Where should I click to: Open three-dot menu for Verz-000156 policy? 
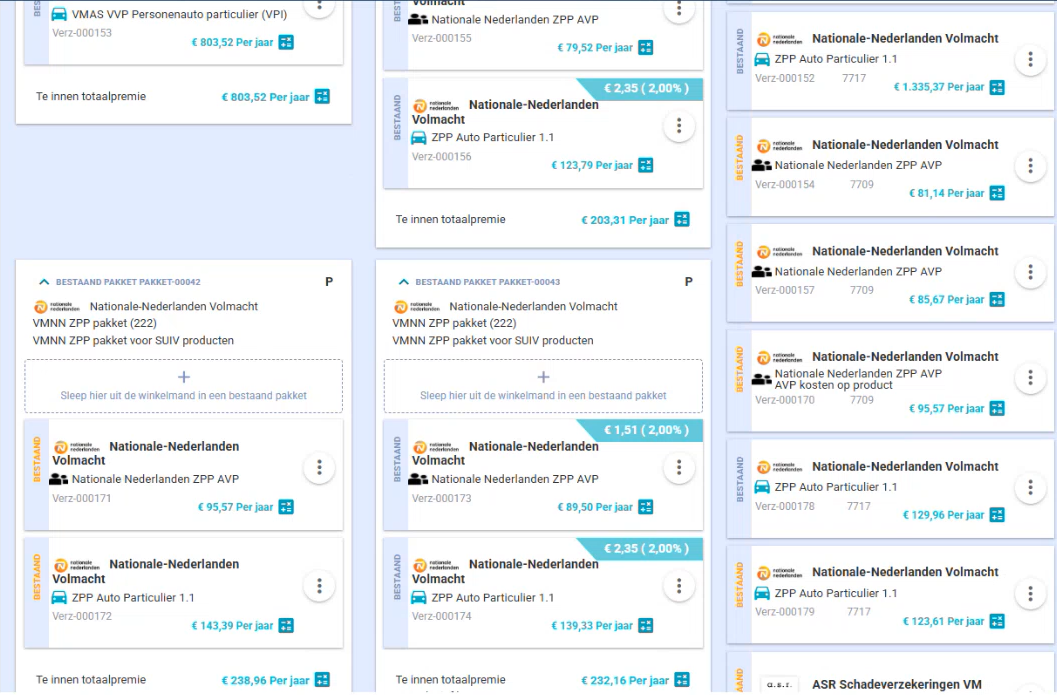tap(679, 126)
